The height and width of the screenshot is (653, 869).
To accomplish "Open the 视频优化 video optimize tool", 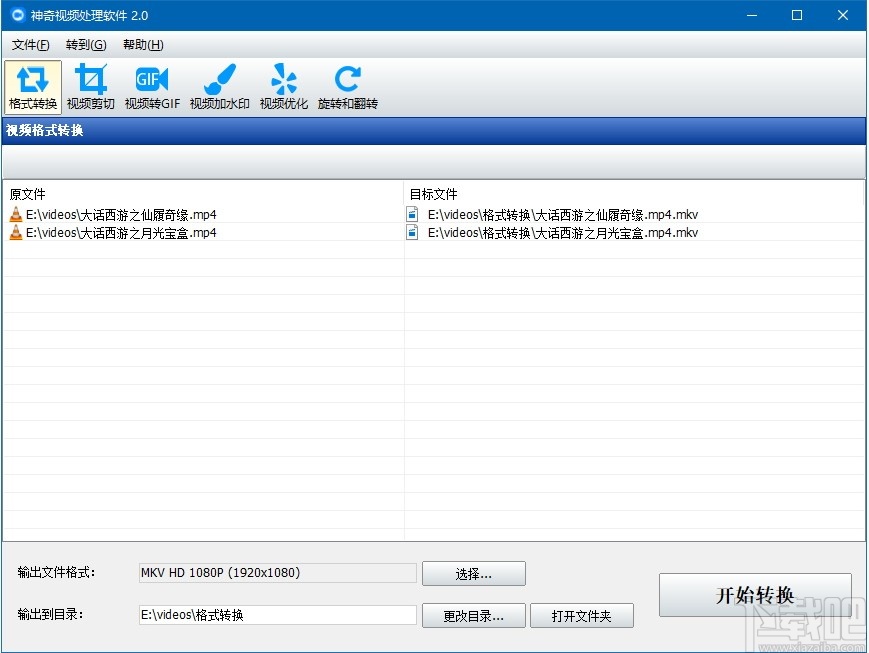I will point(284,87).
